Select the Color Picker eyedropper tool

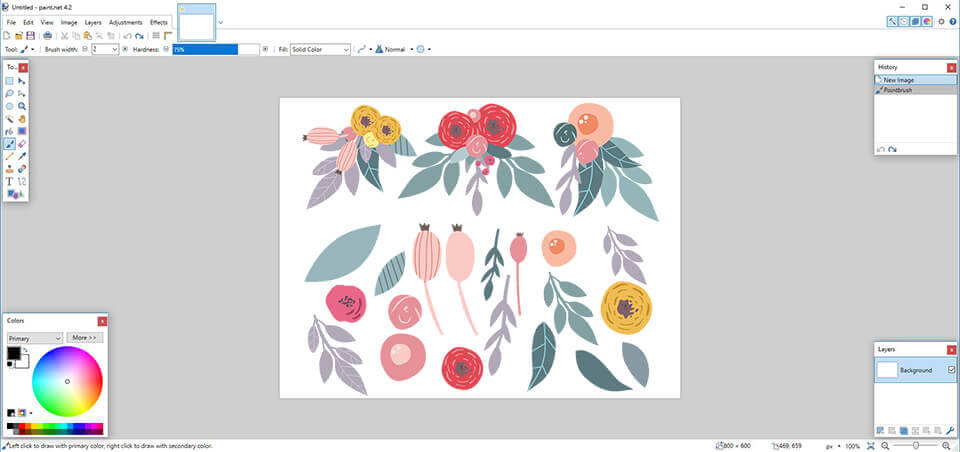click(x=21, y=156)
